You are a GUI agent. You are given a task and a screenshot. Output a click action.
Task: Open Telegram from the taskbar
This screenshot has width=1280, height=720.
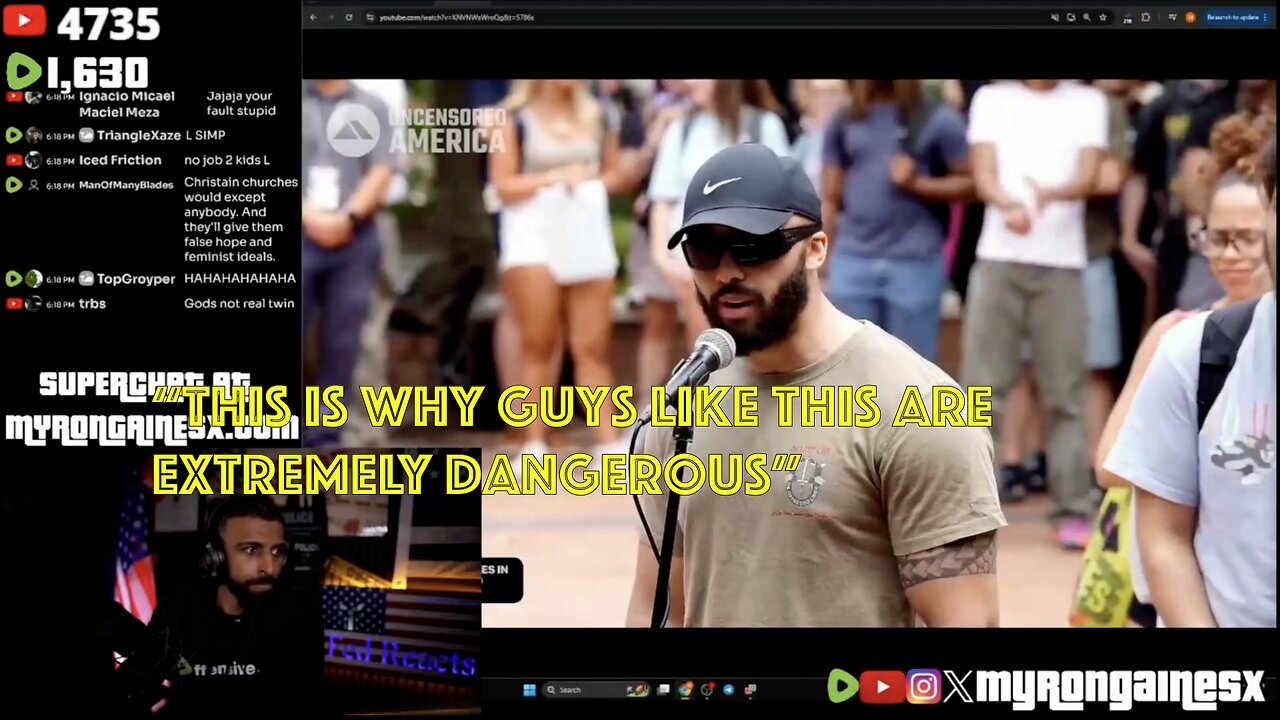729,690
